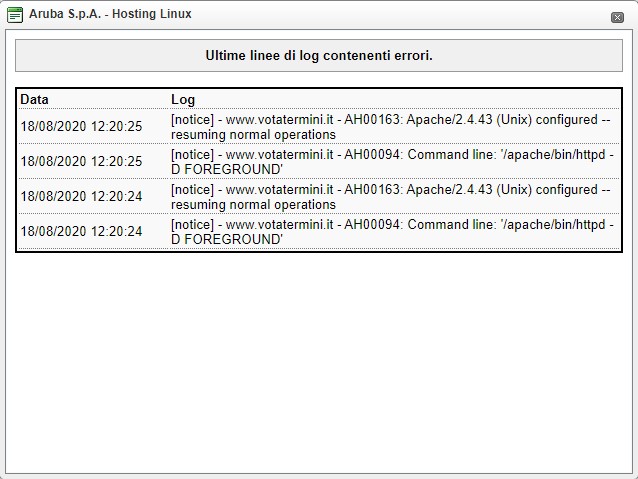Select the first row's 18/08/2020 12:20:25 date
This screenshot has width=638, height=479.
coord(81,126)
